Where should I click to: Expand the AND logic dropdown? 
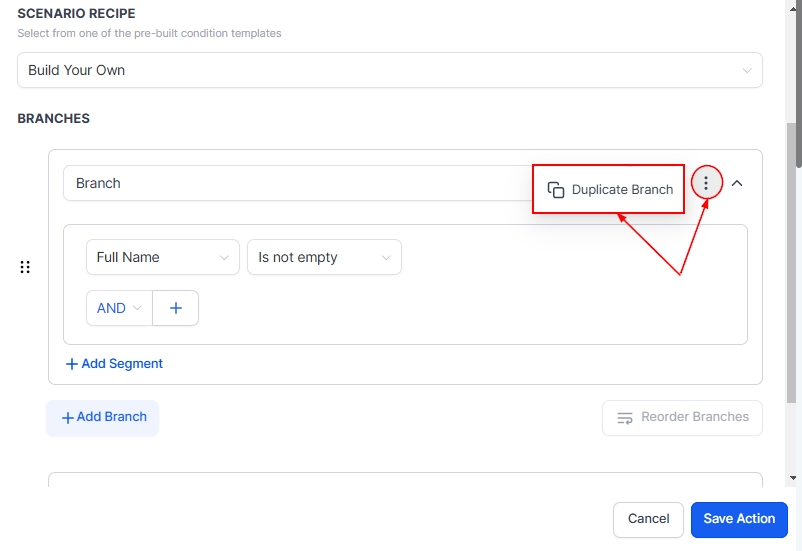(x=119, y=308)
